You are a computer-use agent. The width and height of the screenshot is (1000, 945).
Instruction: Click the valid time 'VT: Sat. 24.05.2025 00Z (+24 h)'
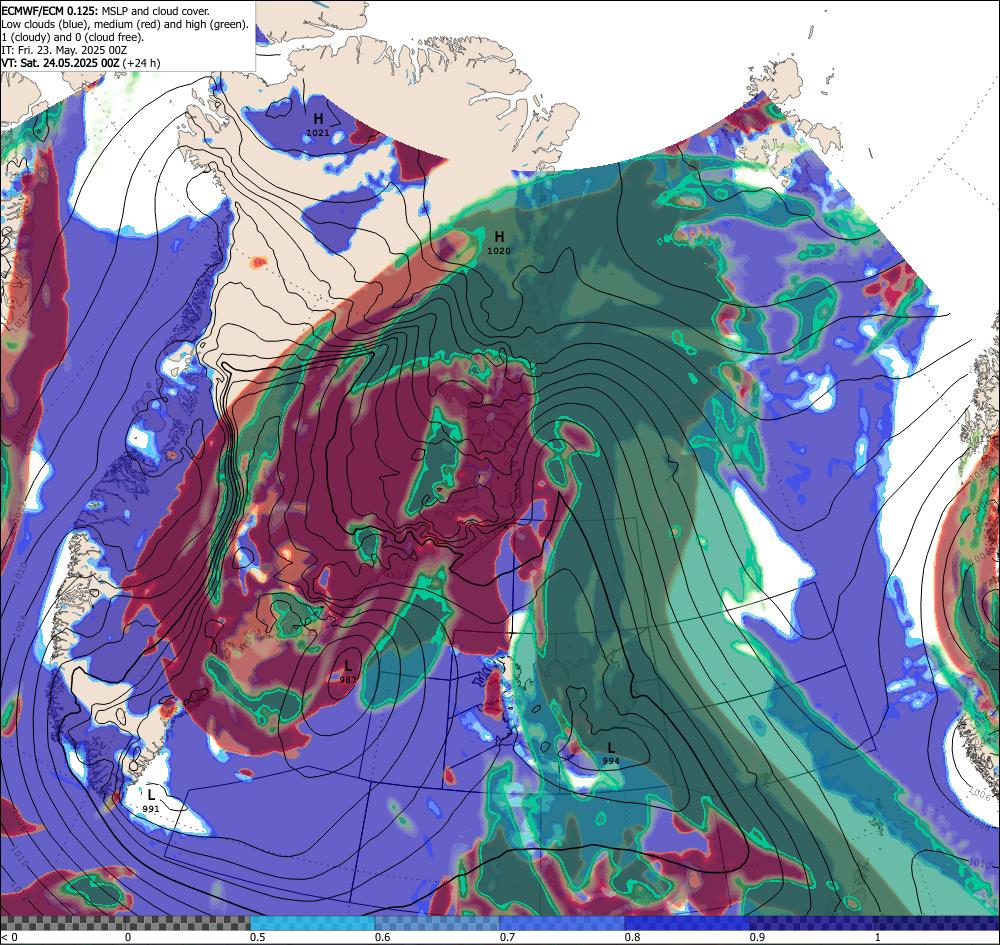tap(81, 62)
